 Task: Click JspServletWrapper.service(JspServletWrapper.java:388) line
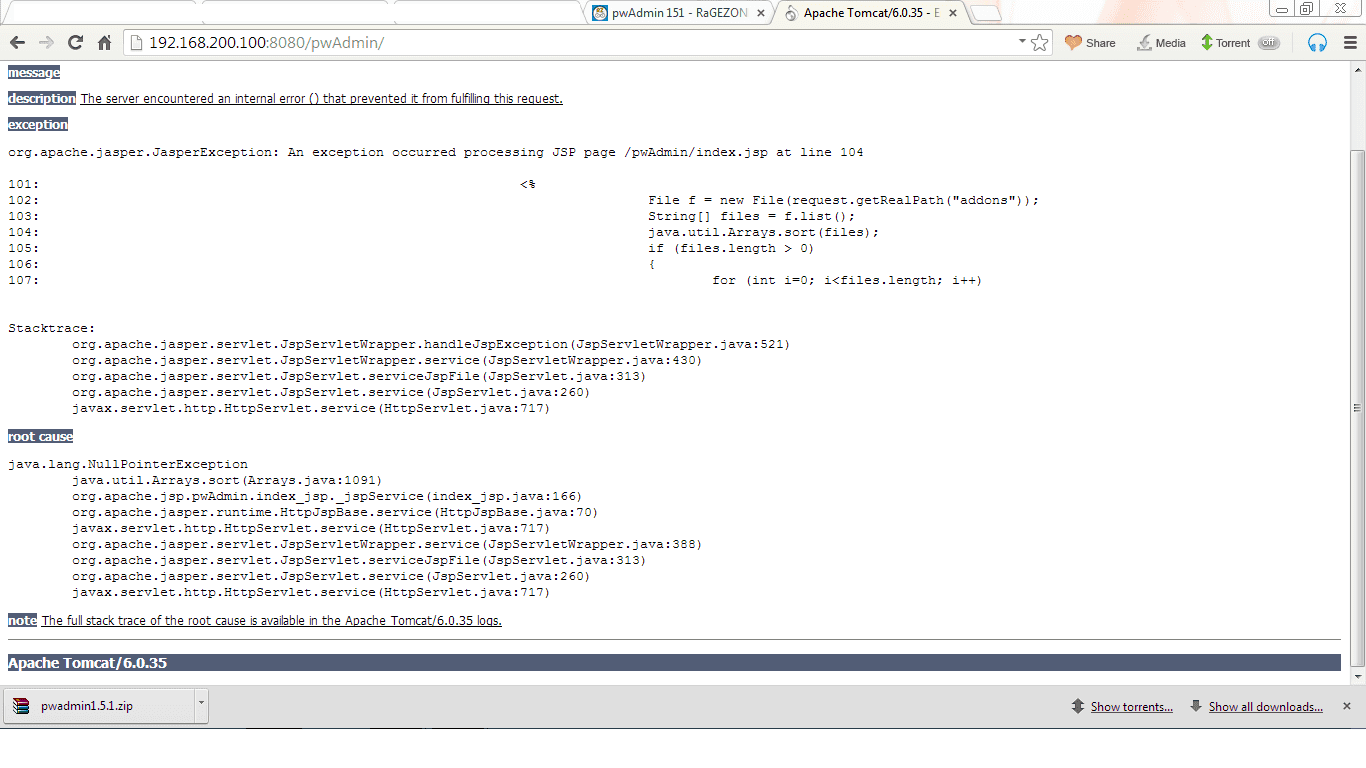387,545
